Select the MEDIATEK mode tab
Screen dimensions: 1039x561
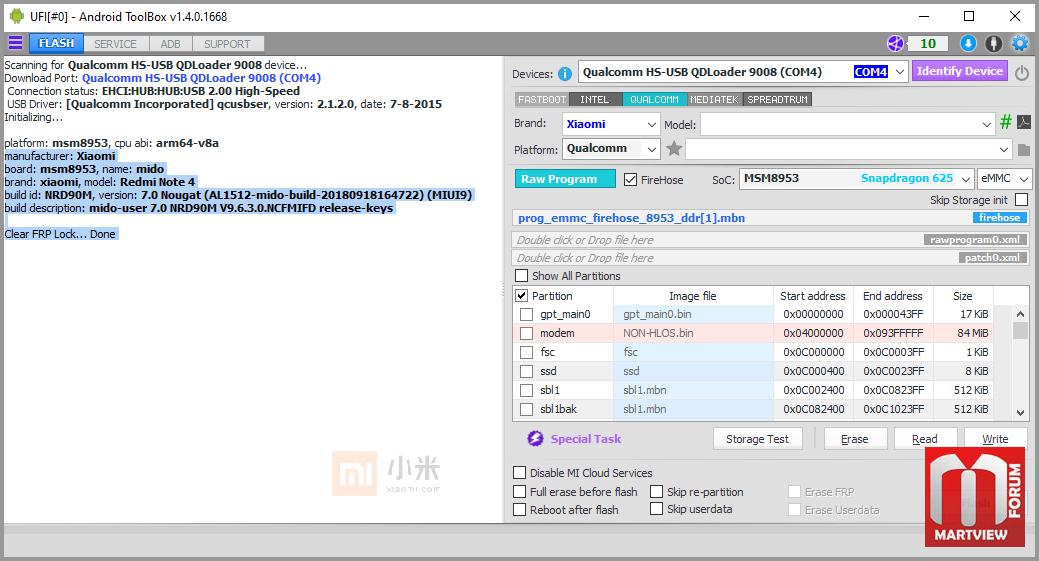click(714, 99)
